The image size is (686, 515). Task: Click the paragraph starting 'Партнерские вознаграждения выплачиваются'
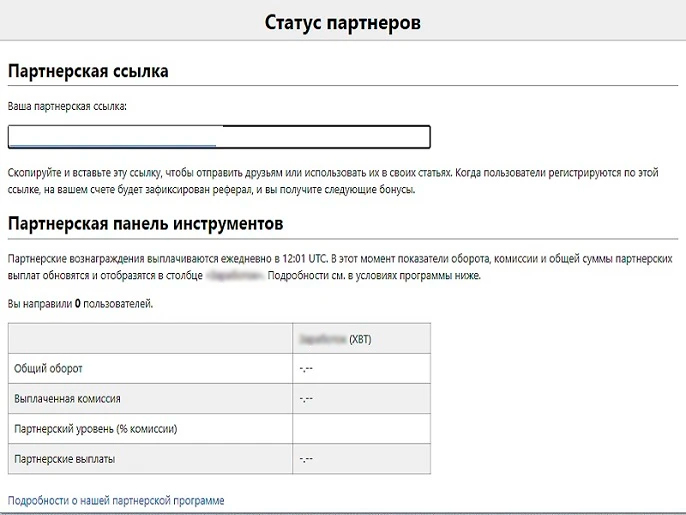pos(340,267)
